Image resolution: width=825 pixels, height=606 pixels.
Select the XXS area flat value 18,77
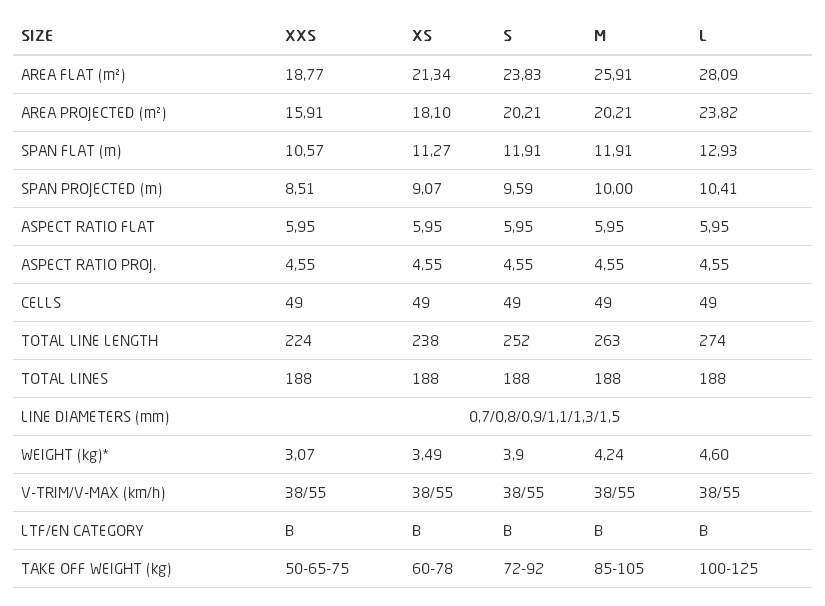click(x=304, y=75)
